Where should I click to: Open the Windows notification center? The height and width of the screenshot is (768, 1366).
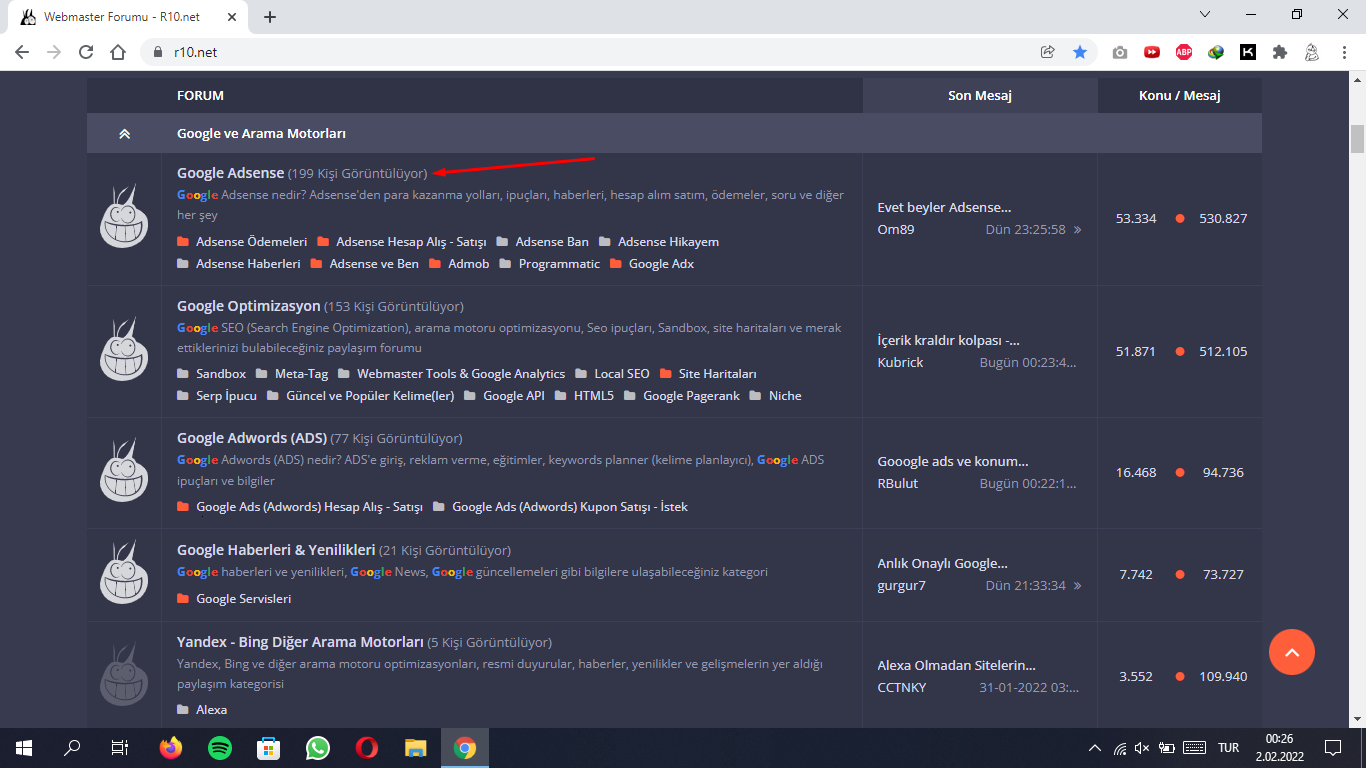1332,748
